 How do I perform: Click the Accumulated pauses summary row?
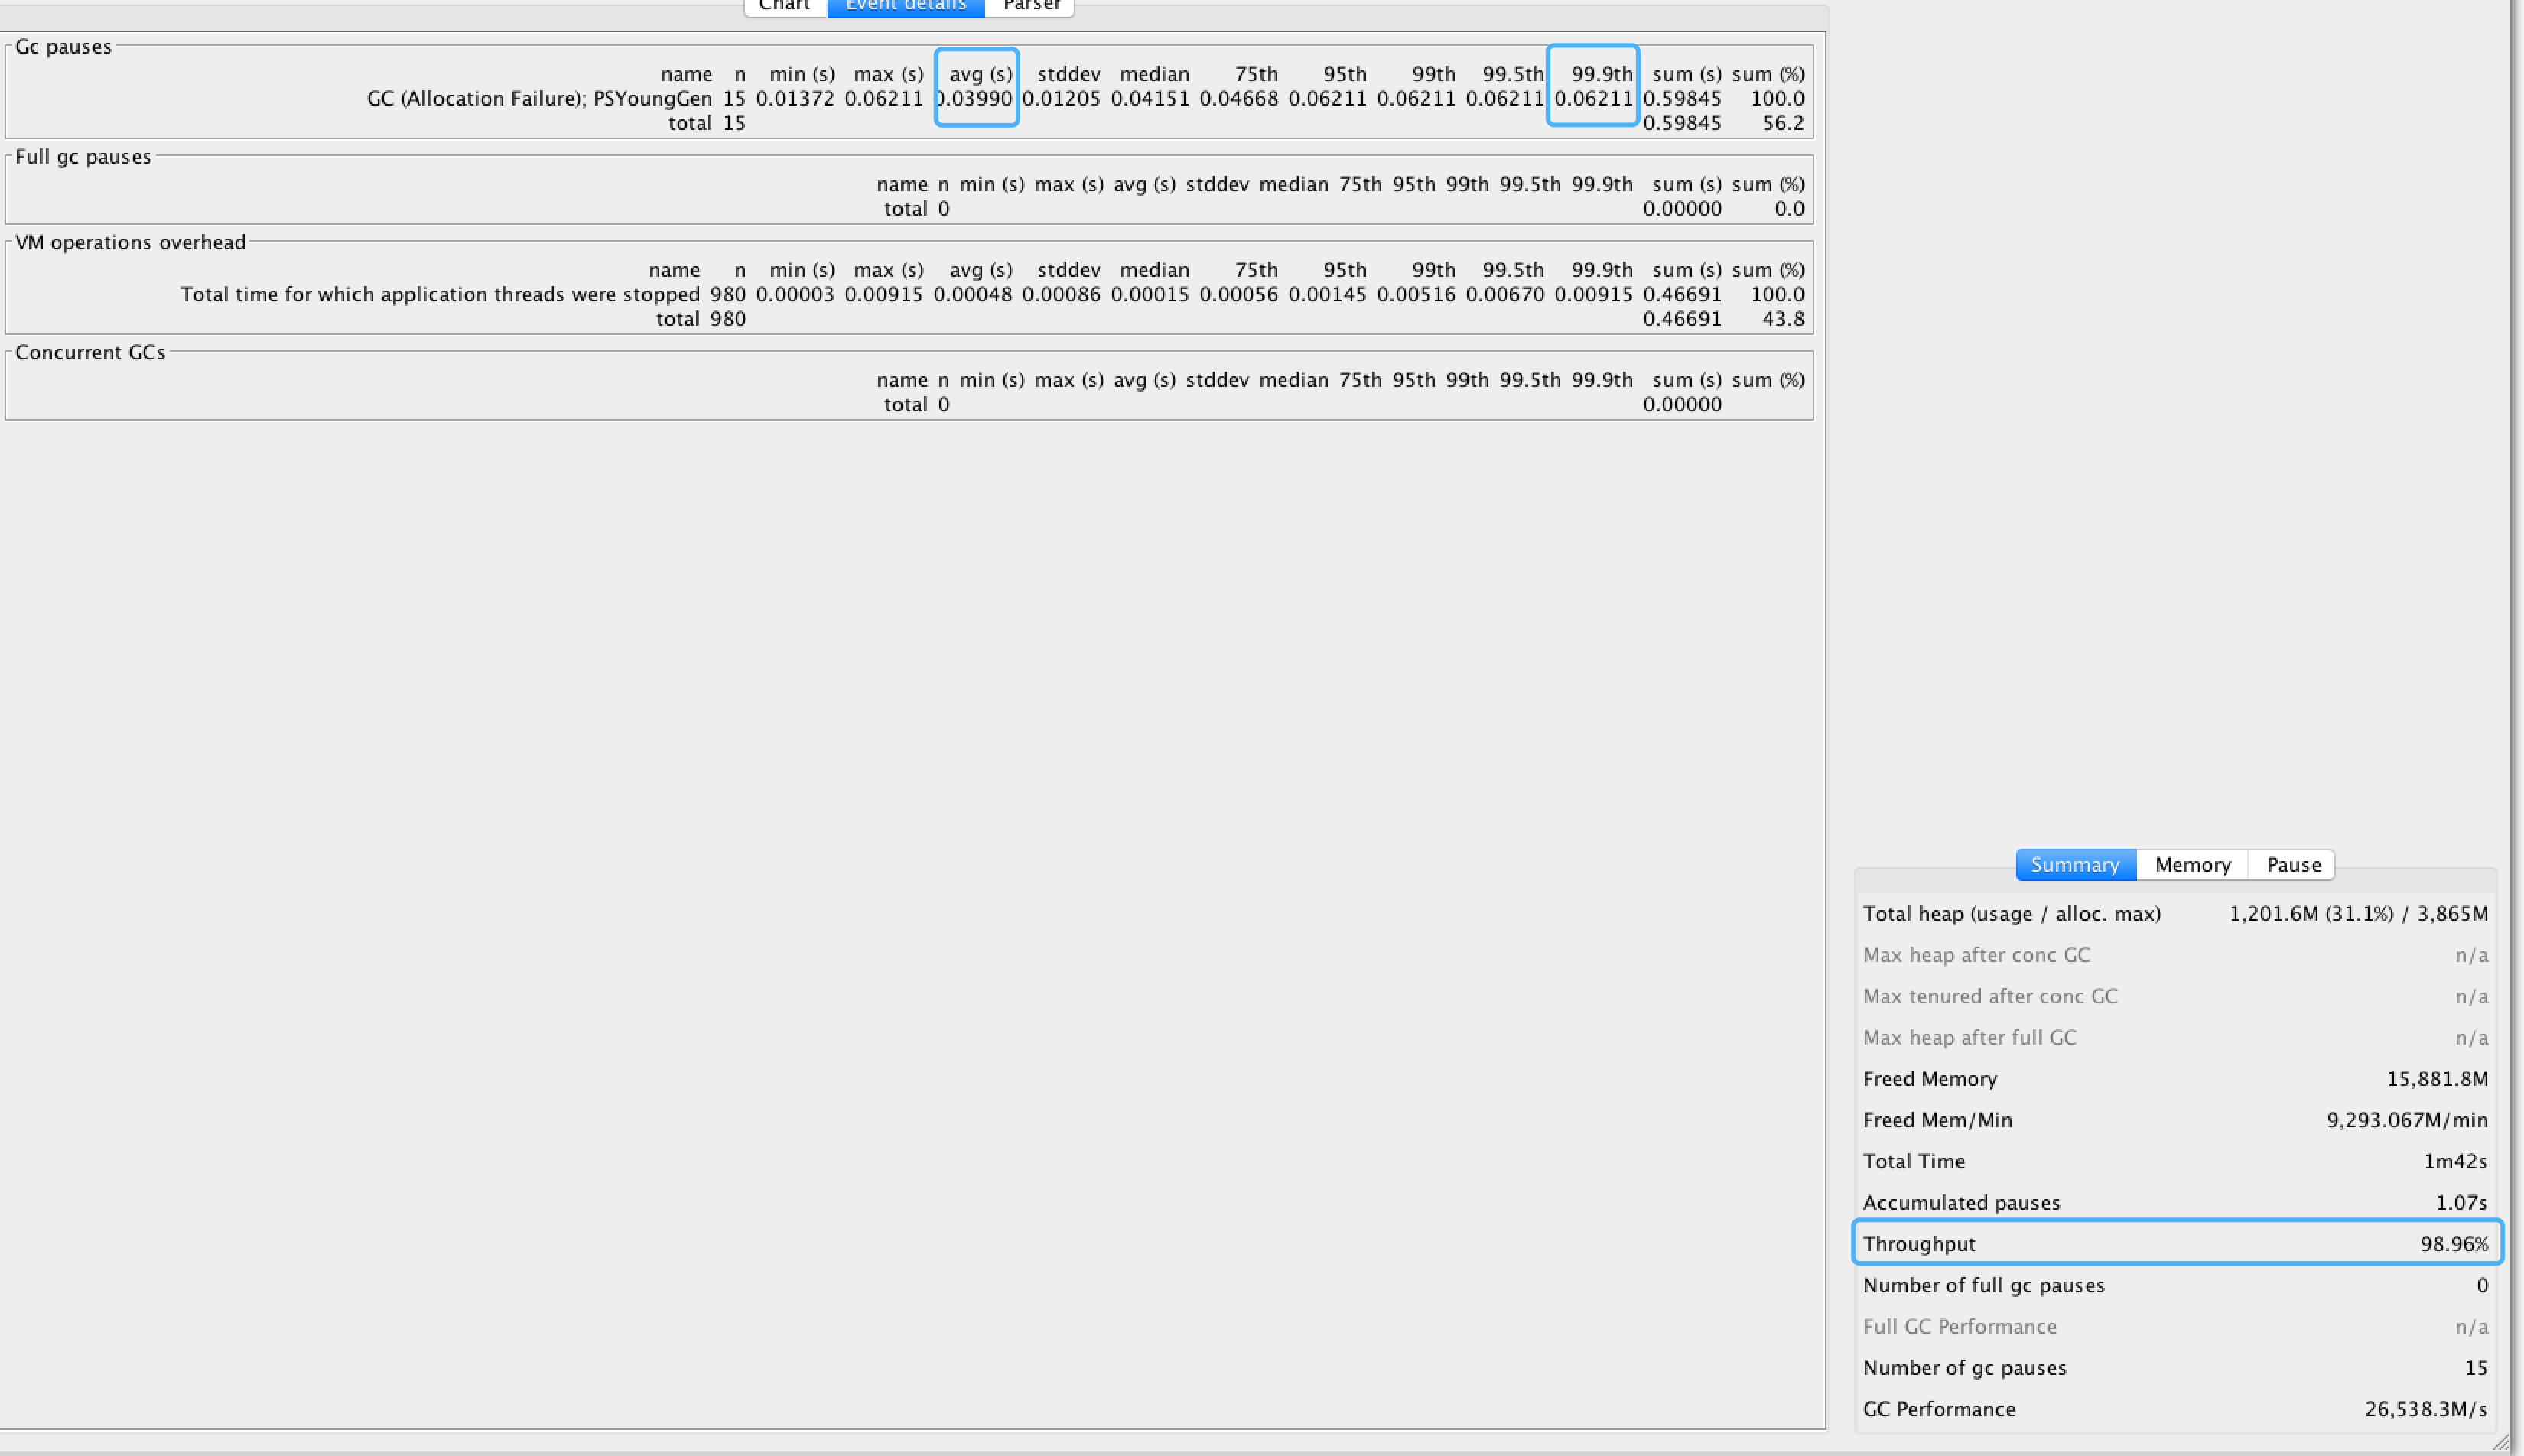coord(2175,1202)
